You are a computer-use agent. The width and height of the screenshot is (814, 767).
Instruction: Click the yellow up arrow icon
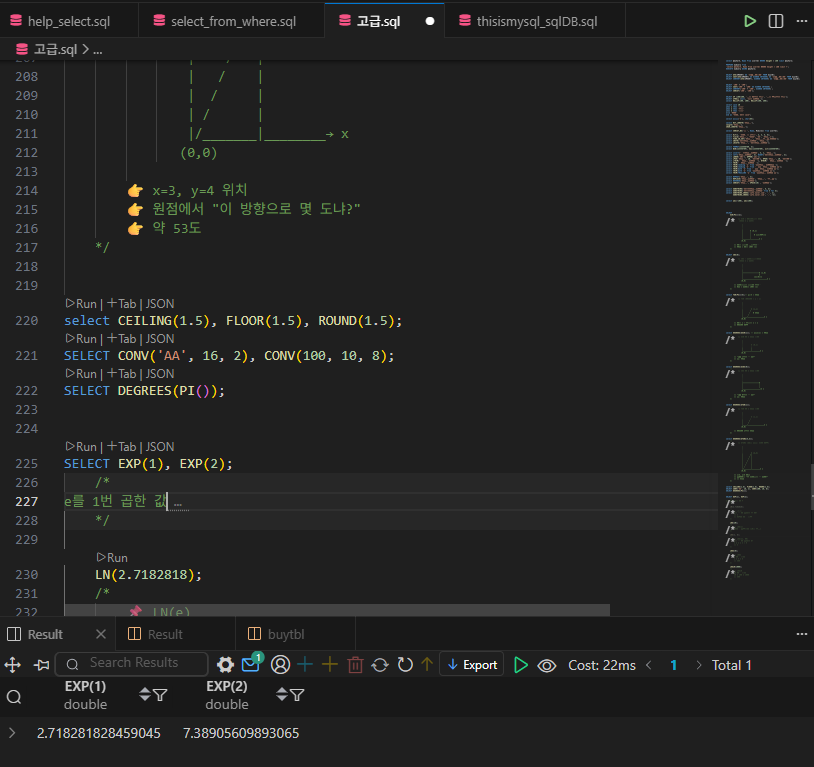pyautogui.click(x=427, y=665)
